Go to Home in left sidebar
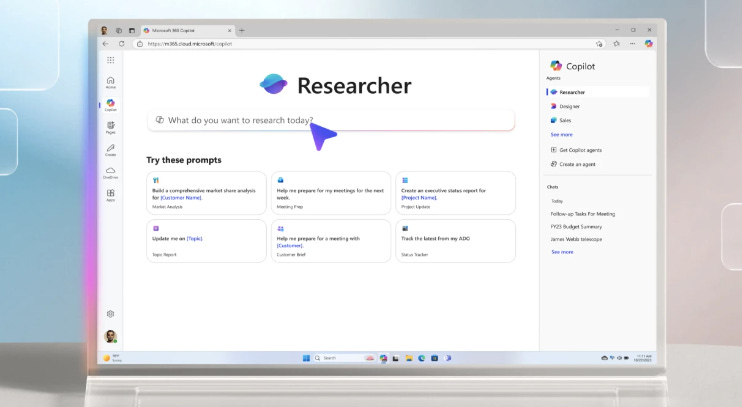This screenshot has height=407, width=742. pos(110,82)
